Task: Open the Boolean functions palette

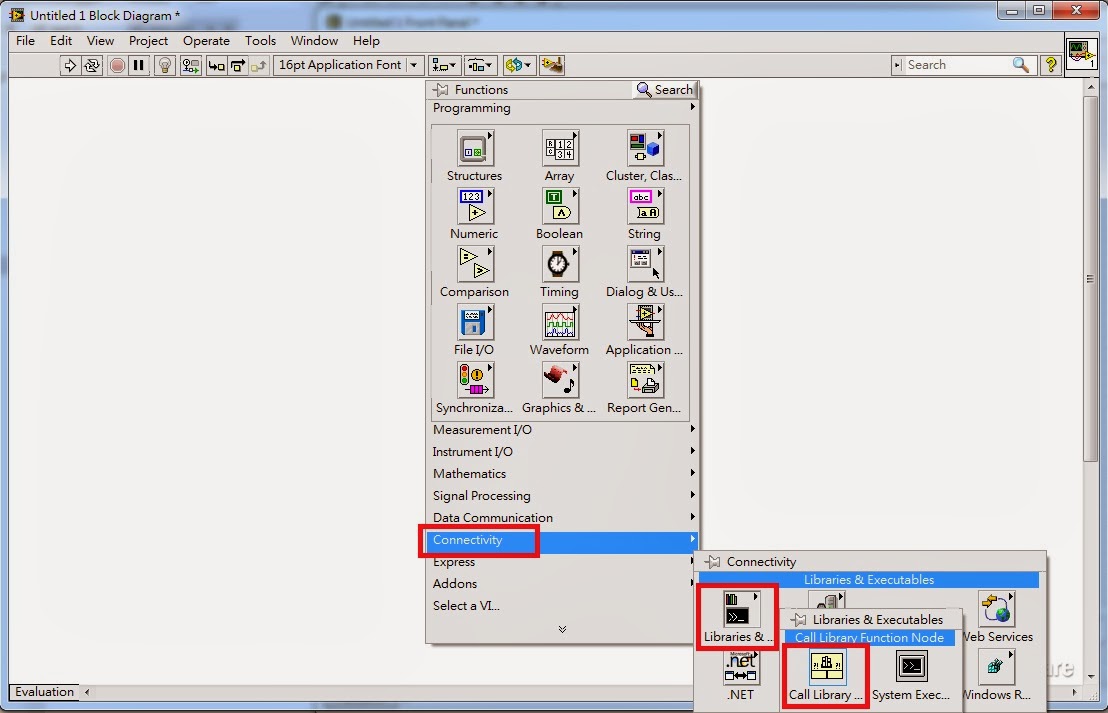Action: coord(559,207)
